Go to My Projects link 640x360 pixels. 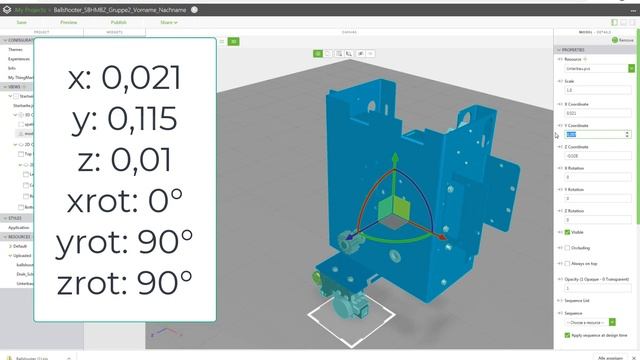(x=30, y=9)
